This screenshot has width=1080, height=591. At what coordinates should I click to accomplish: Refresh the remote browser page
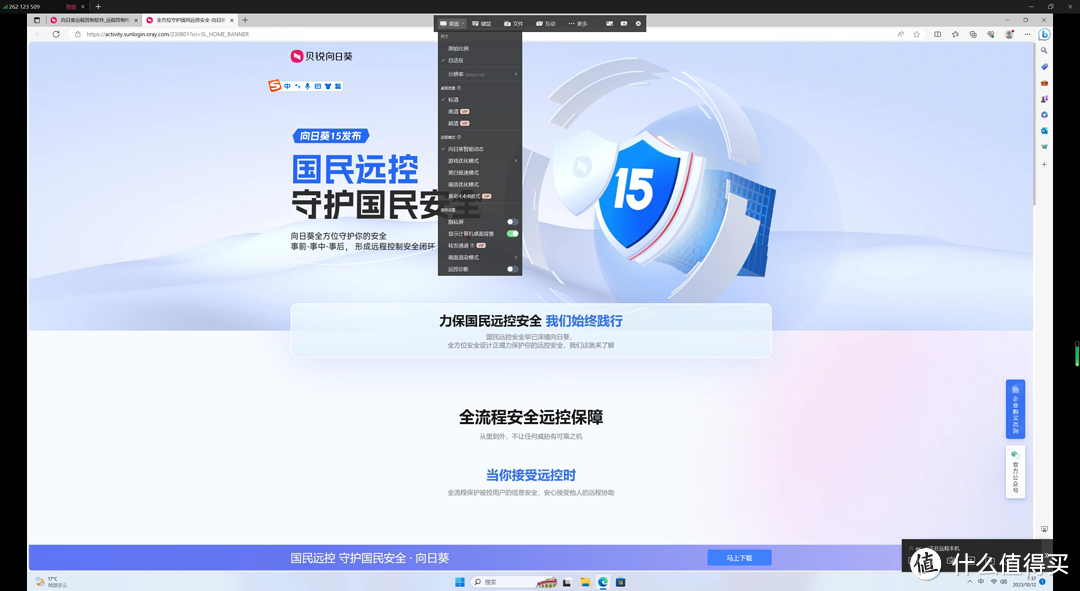pos(56,34)
